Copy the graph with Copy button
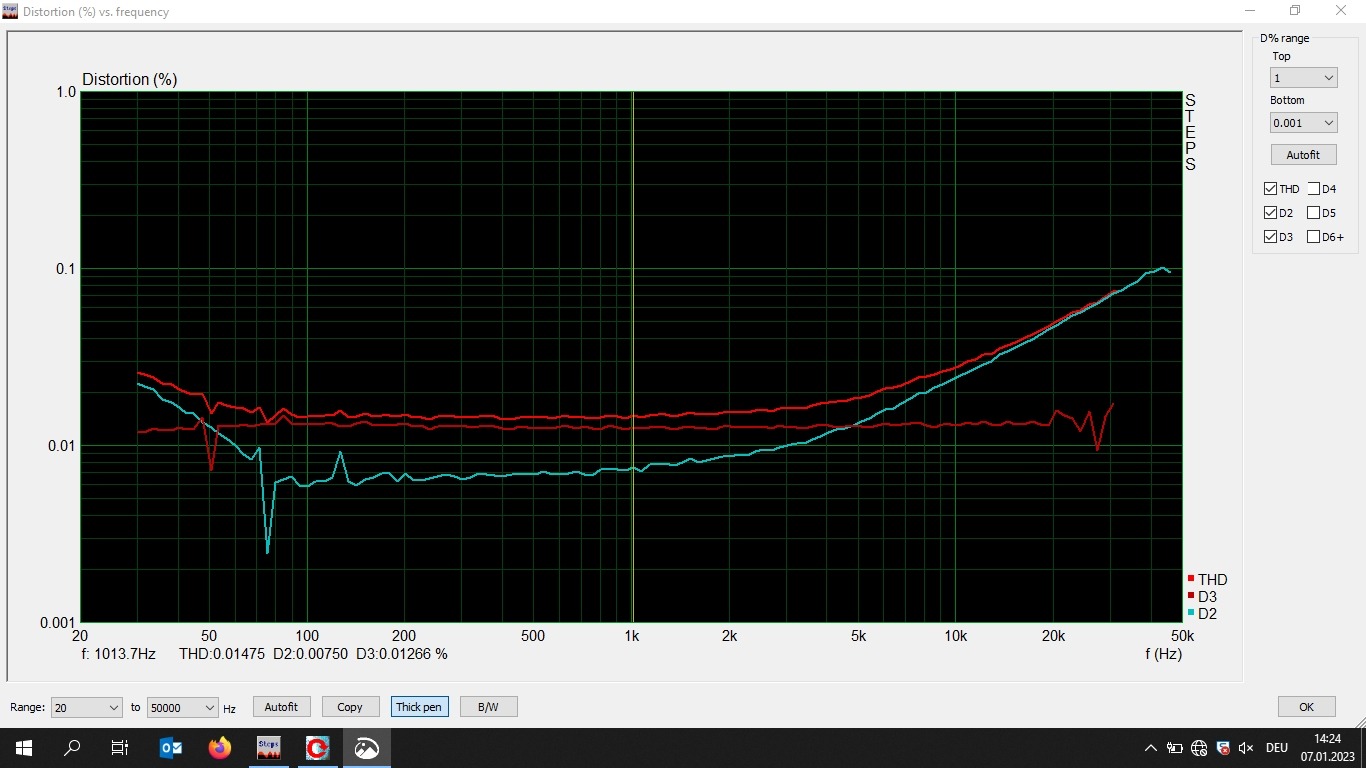The width and height of the screenshot is (1366, 768). tap(350, 707)
